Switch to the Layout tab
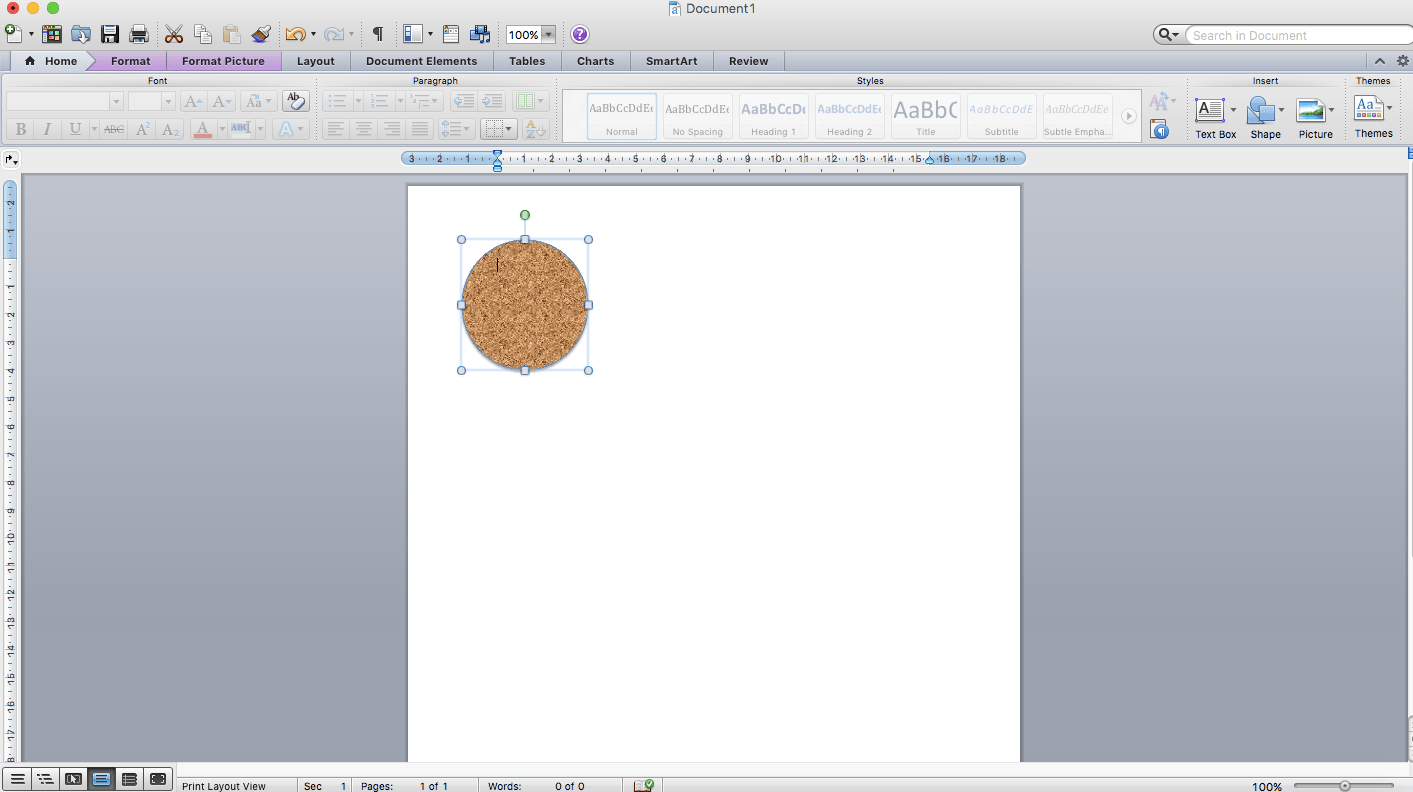The width and height of the screenshot is (1413, 792). pos(316,61)
